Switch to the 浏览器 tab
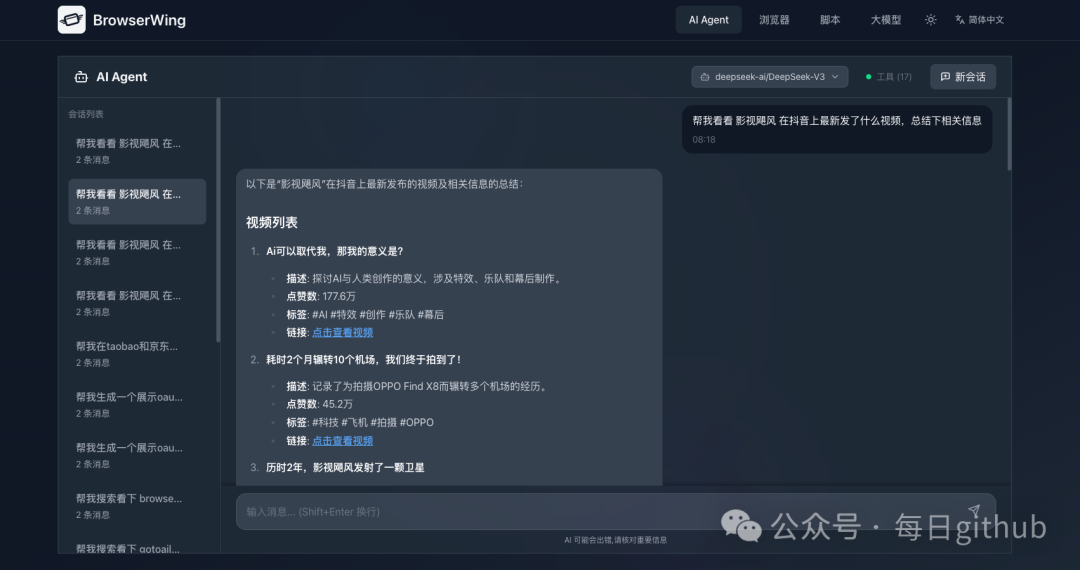Viewport: 1080px width, 570px height. click(x=774, y=20)
